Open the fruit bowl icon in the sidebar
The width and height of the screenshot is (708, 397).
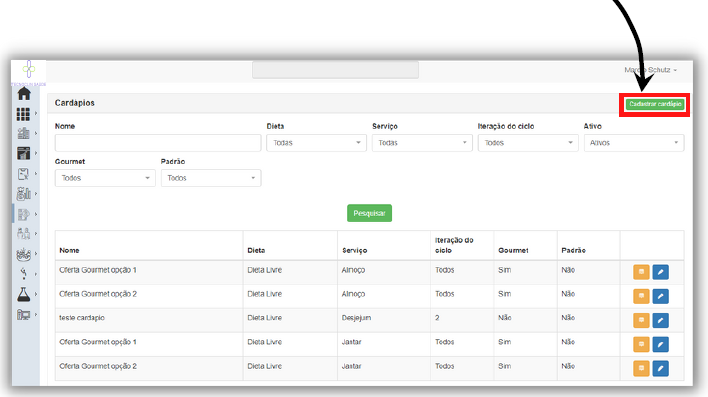23,254
